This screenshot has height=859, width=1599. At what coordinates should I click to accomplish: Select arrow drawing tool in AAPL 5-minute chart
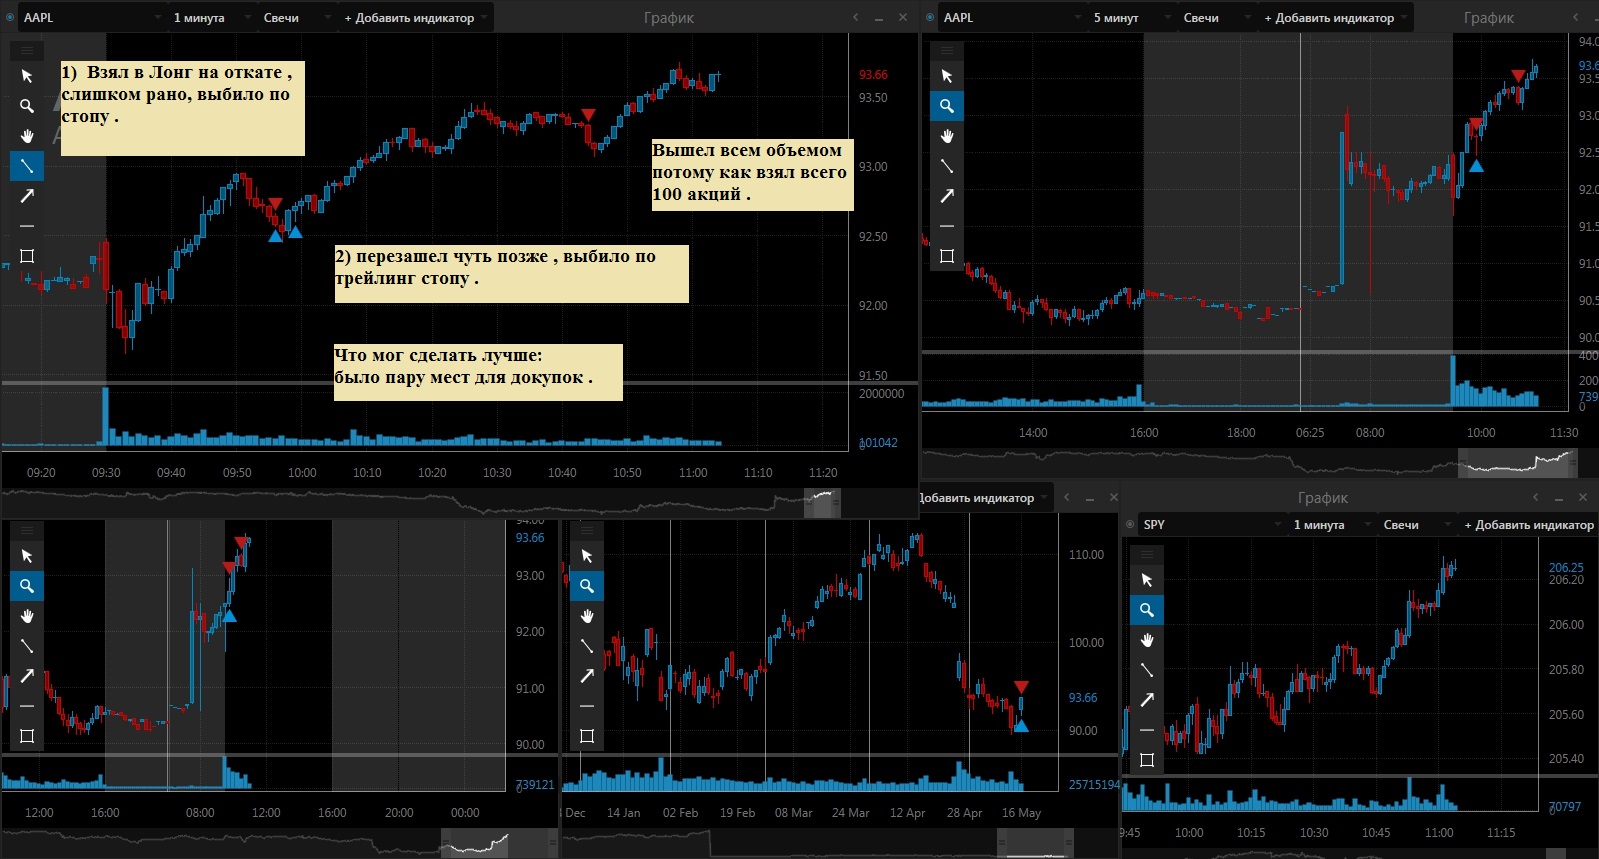[947, 196]
